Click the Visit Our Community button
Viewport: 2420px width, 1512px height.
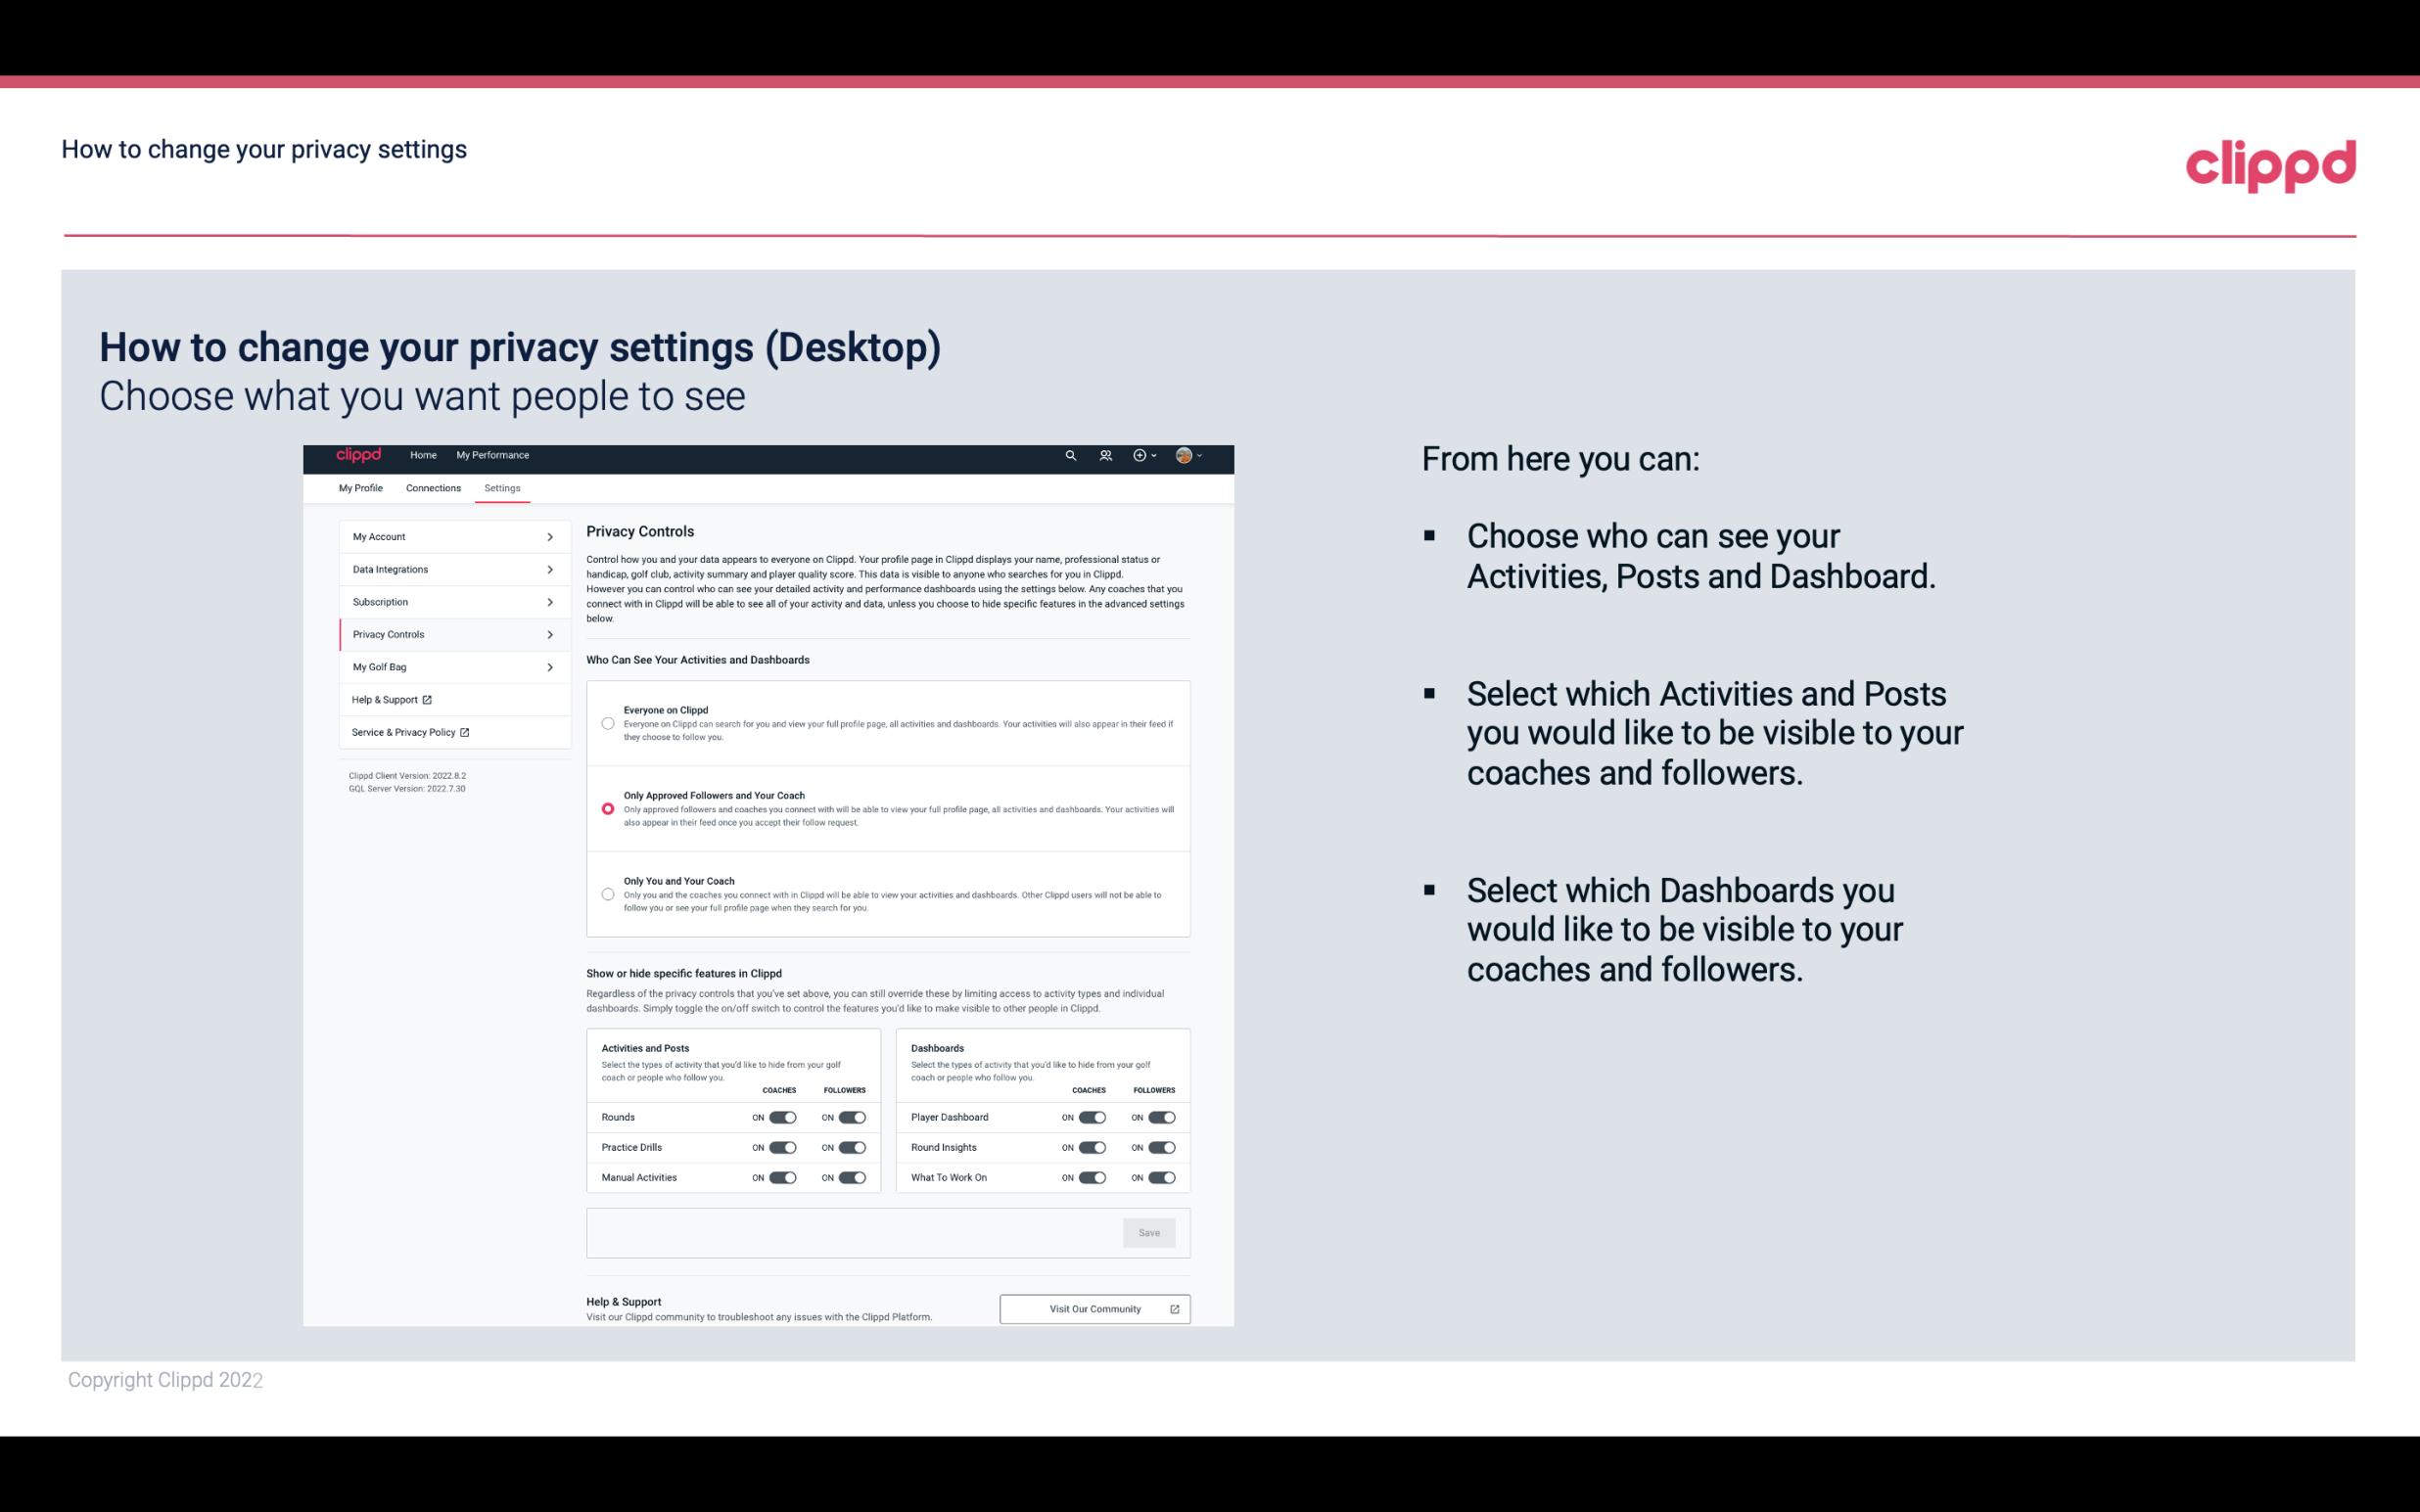tap(1094, 1308)
